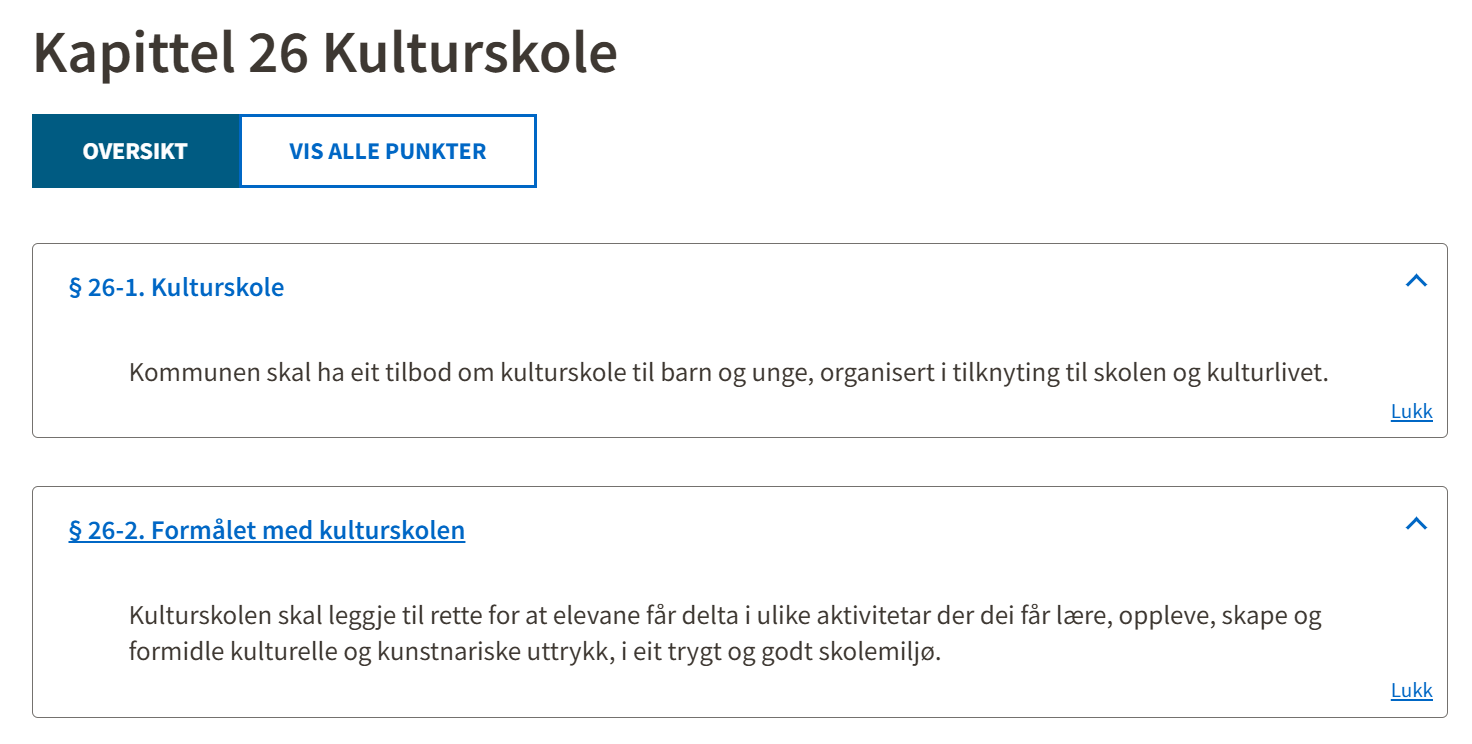Image resolution: width=1472 pixels, height=744 pixels.
Task: Open § 26-2. Formålet med kulturskolen link
Action: [x=266, y=530]
